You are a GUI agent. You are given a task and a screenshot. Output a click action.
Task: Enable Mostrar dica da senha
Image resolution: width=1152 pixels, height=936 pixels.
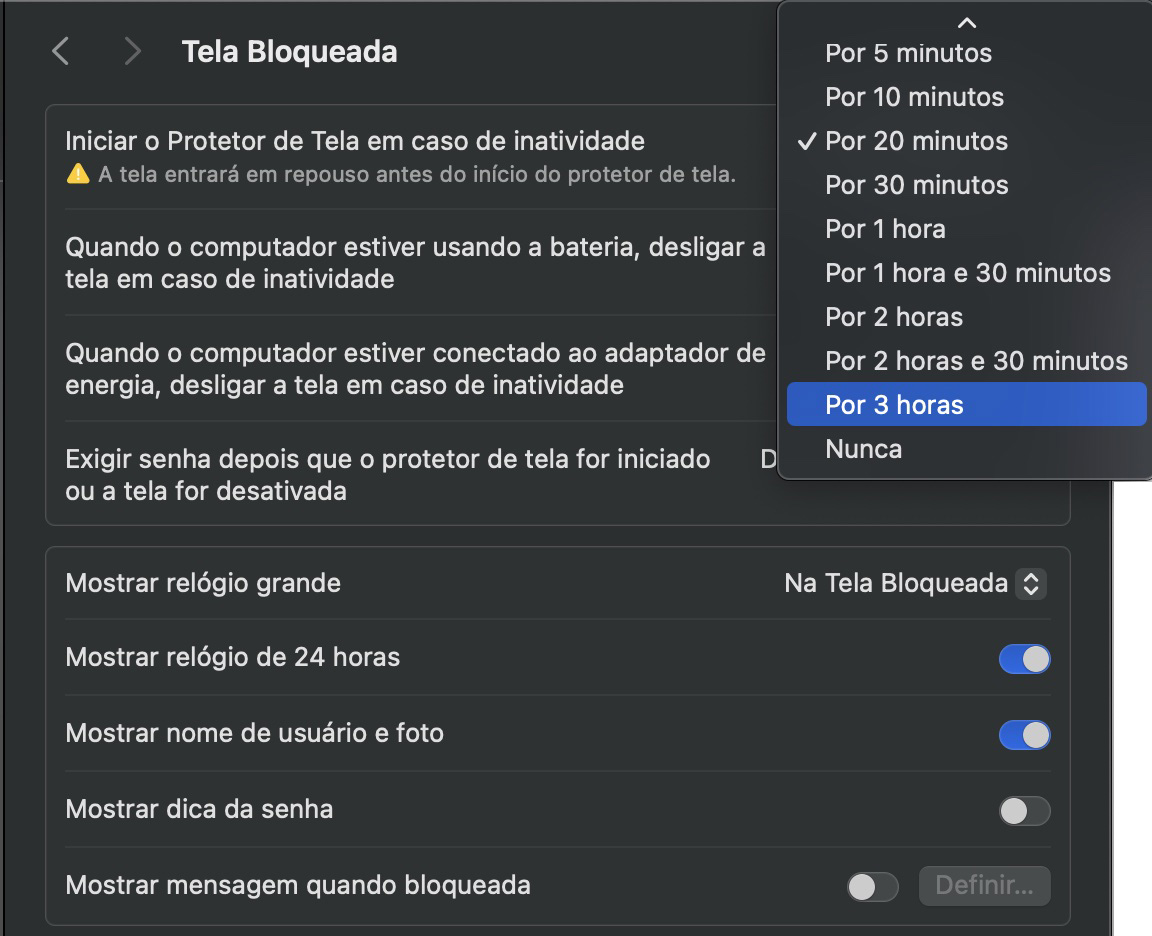(x=1024, y=810)
